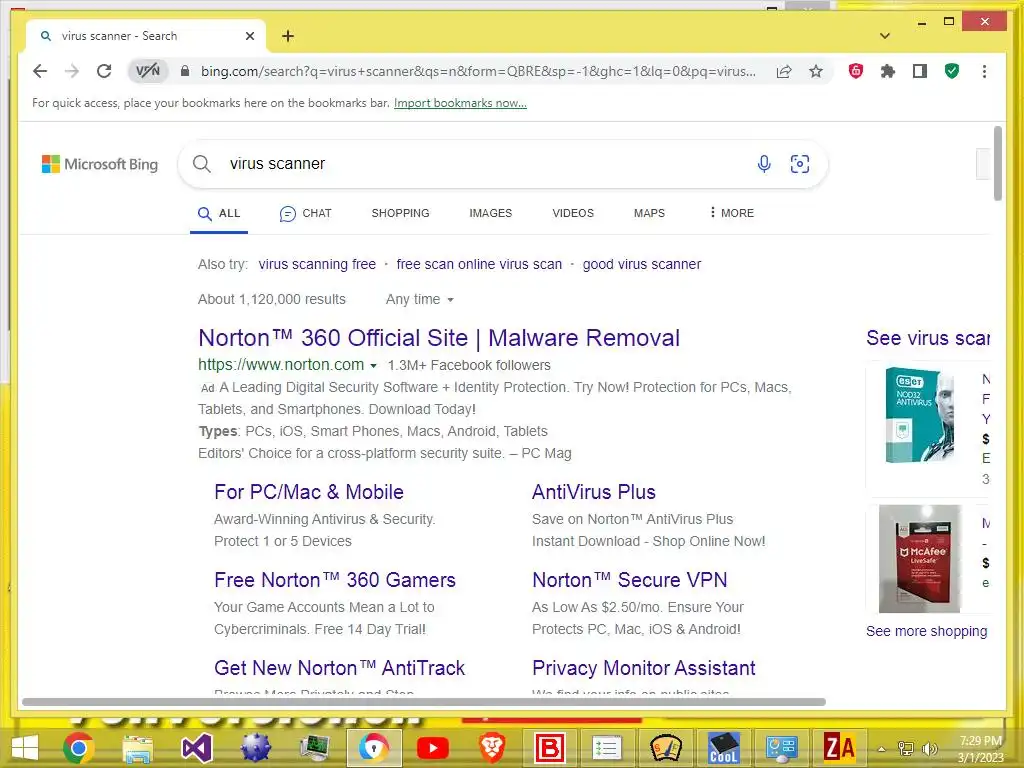
Task: Open Norton 360 Official Site result
Action: [x=439, y=338]
